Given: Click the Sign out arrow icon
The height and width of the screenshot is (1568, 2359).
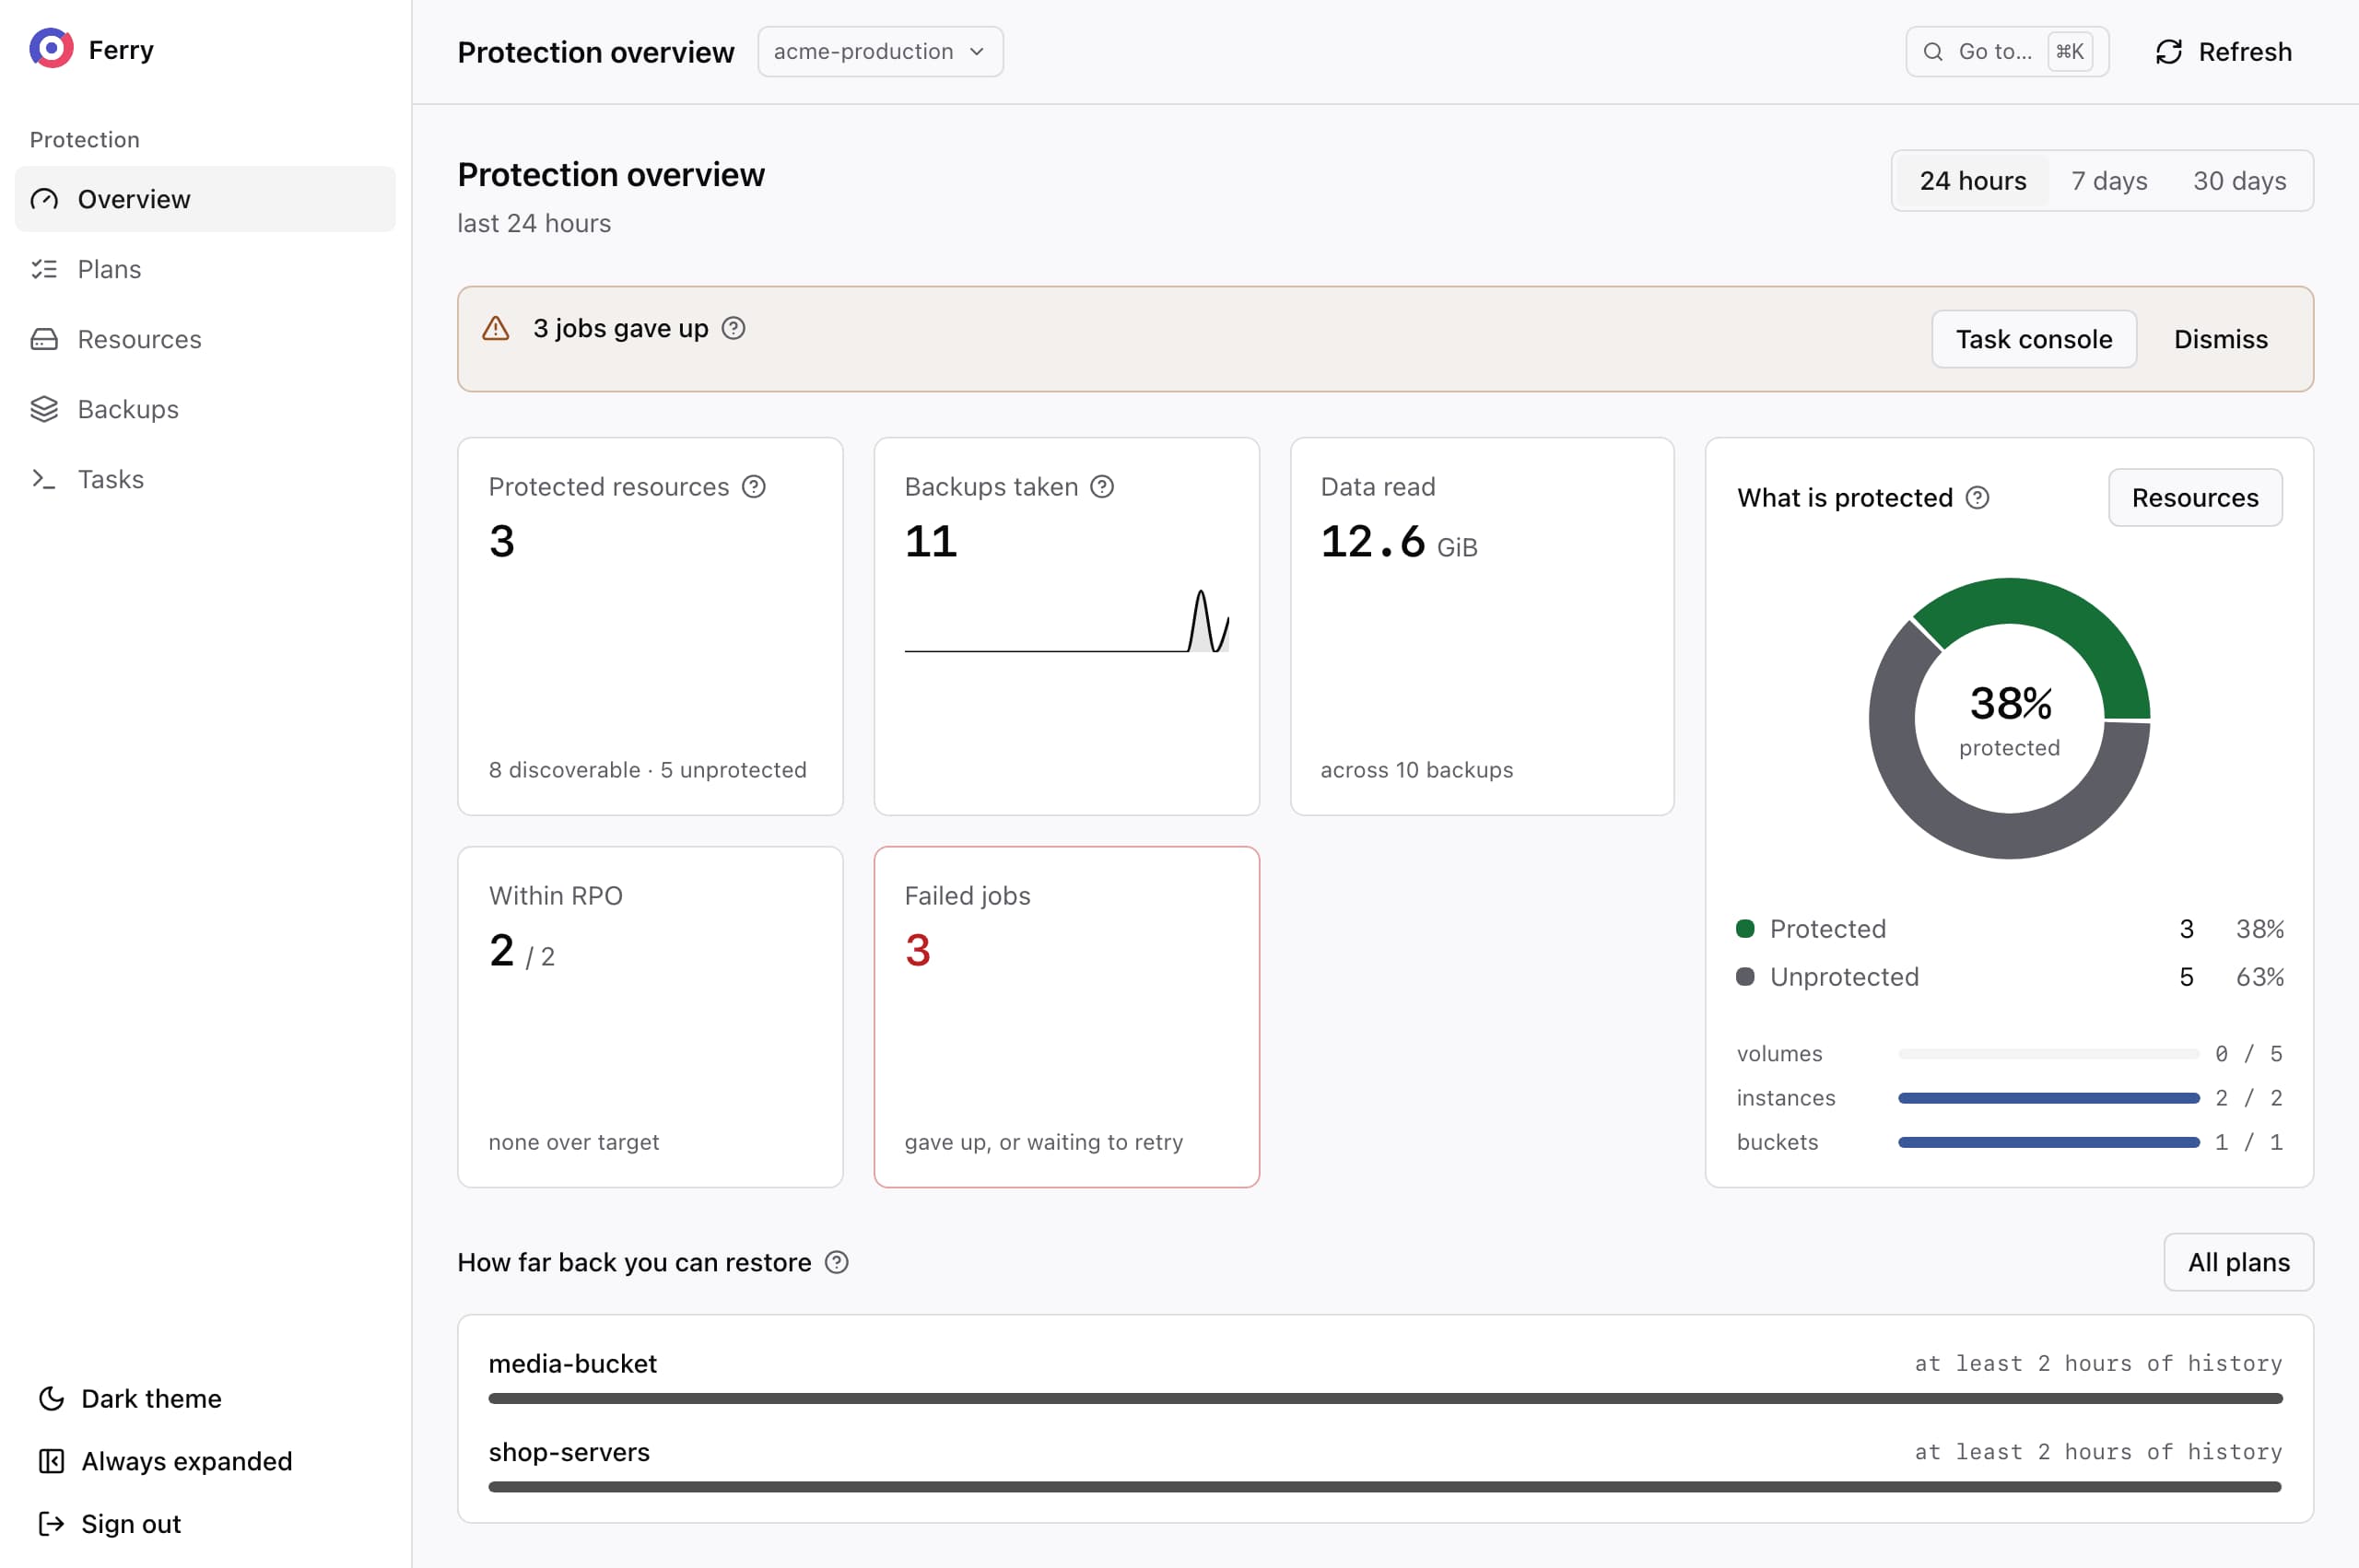Looking at the screenshot, I should [x=51, y=1524].
